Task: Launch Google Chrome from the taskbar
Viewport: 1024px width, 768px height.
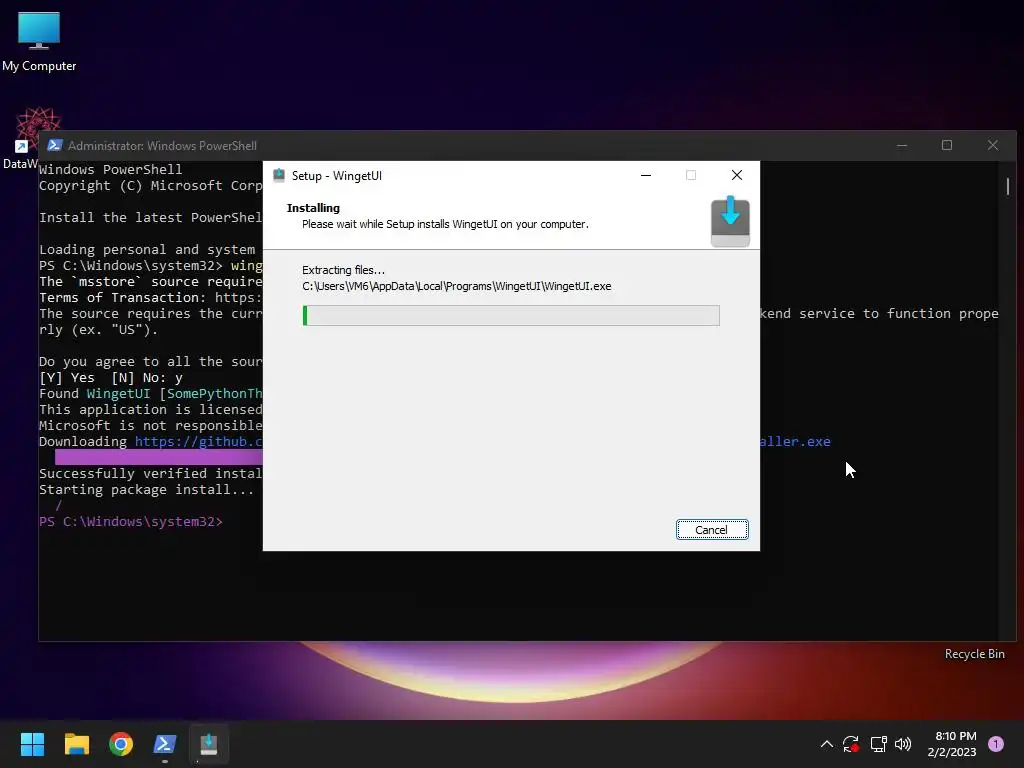Action: (121, 744)
